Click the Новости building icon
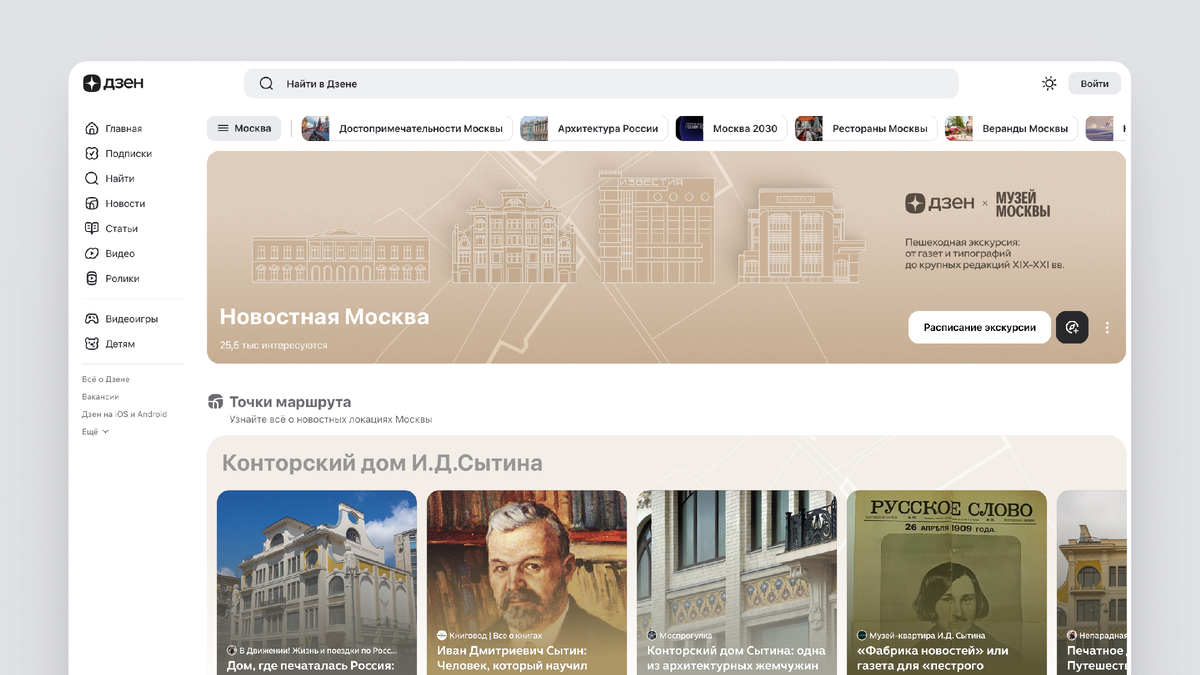This screenshot has height=675, width=1200. (x=91, y=203)
